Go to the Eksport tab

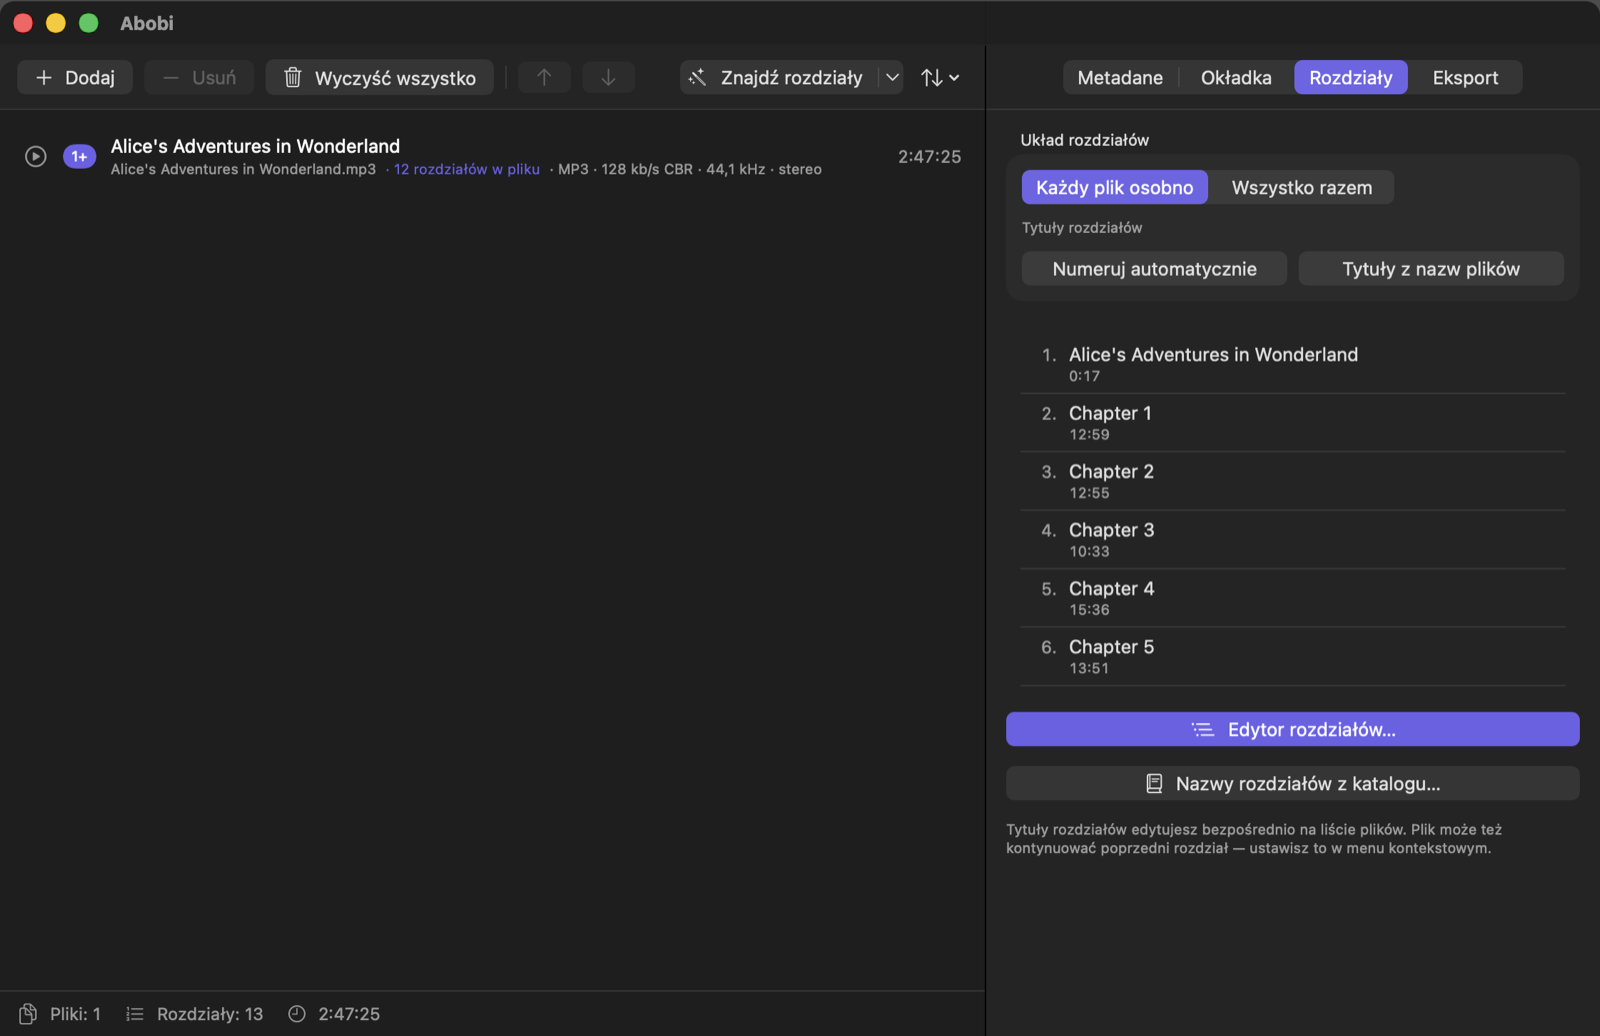pos(1465,77)
